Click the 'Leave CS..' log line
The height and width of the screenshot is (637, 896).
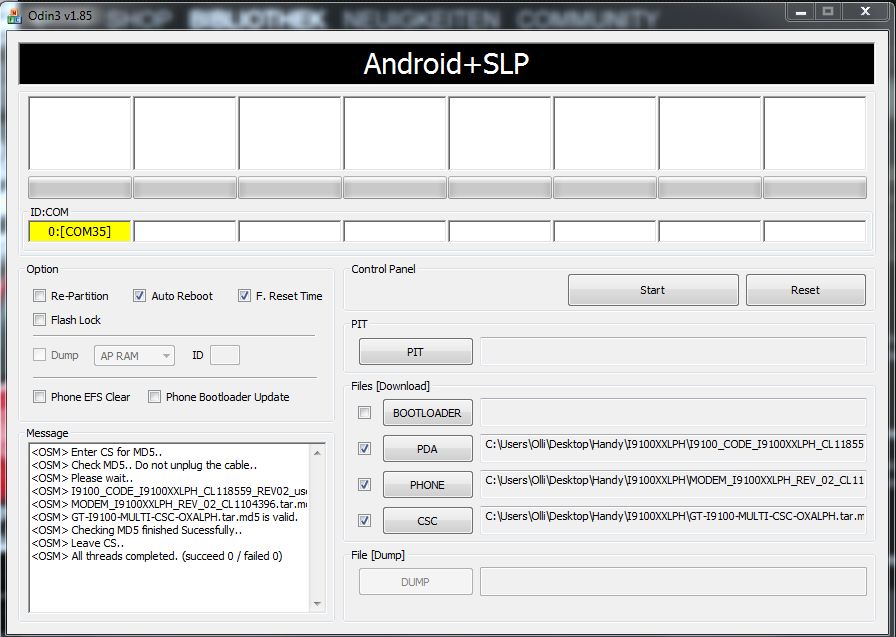click(78, 543)
